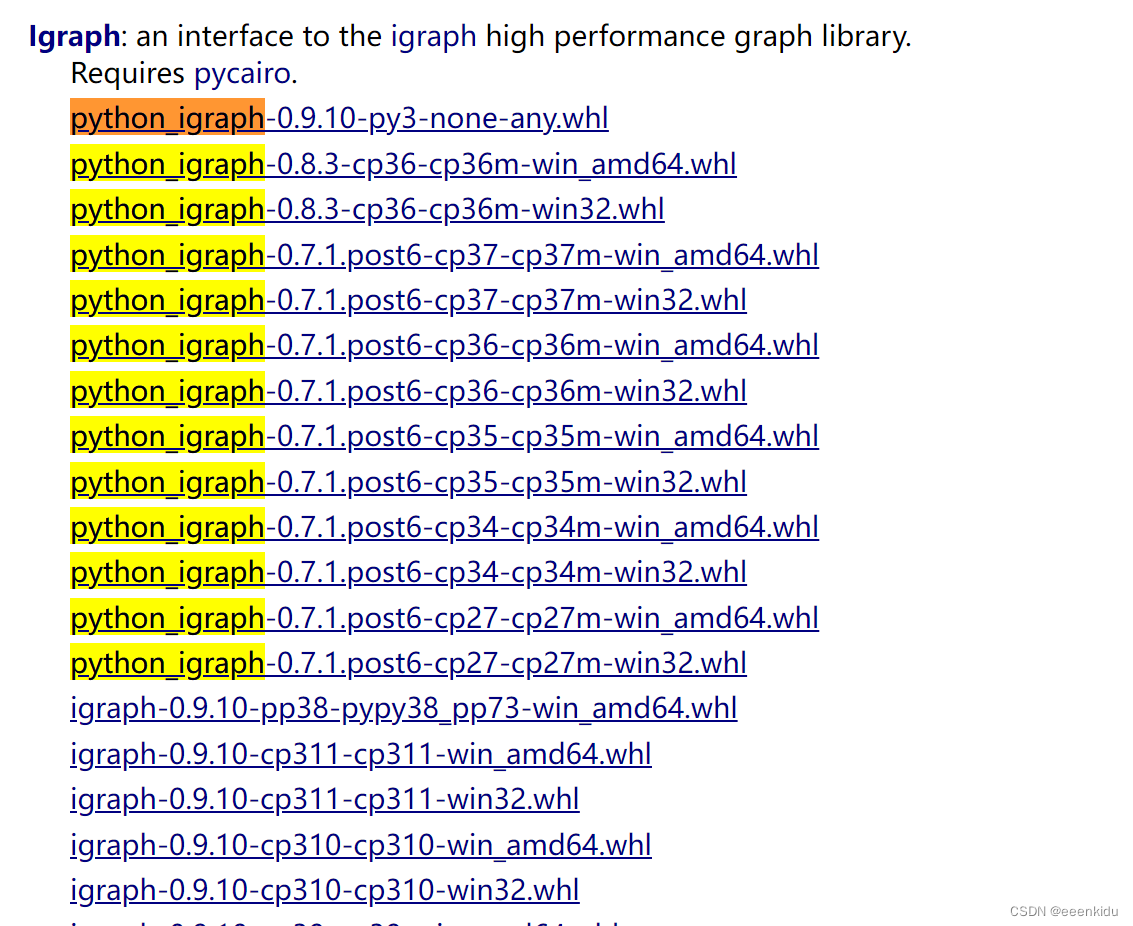The image size is (1133, 926).
Task: Click the pycairo requirement link
Action: (241, 72)
